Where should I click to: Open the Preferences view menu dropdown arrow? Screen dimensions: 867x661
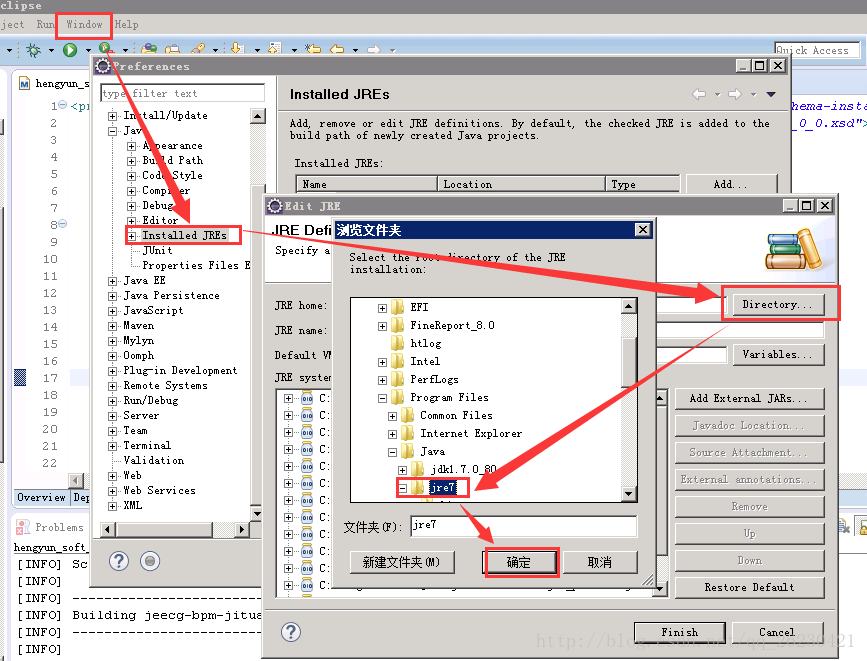[x=771, y=95]
